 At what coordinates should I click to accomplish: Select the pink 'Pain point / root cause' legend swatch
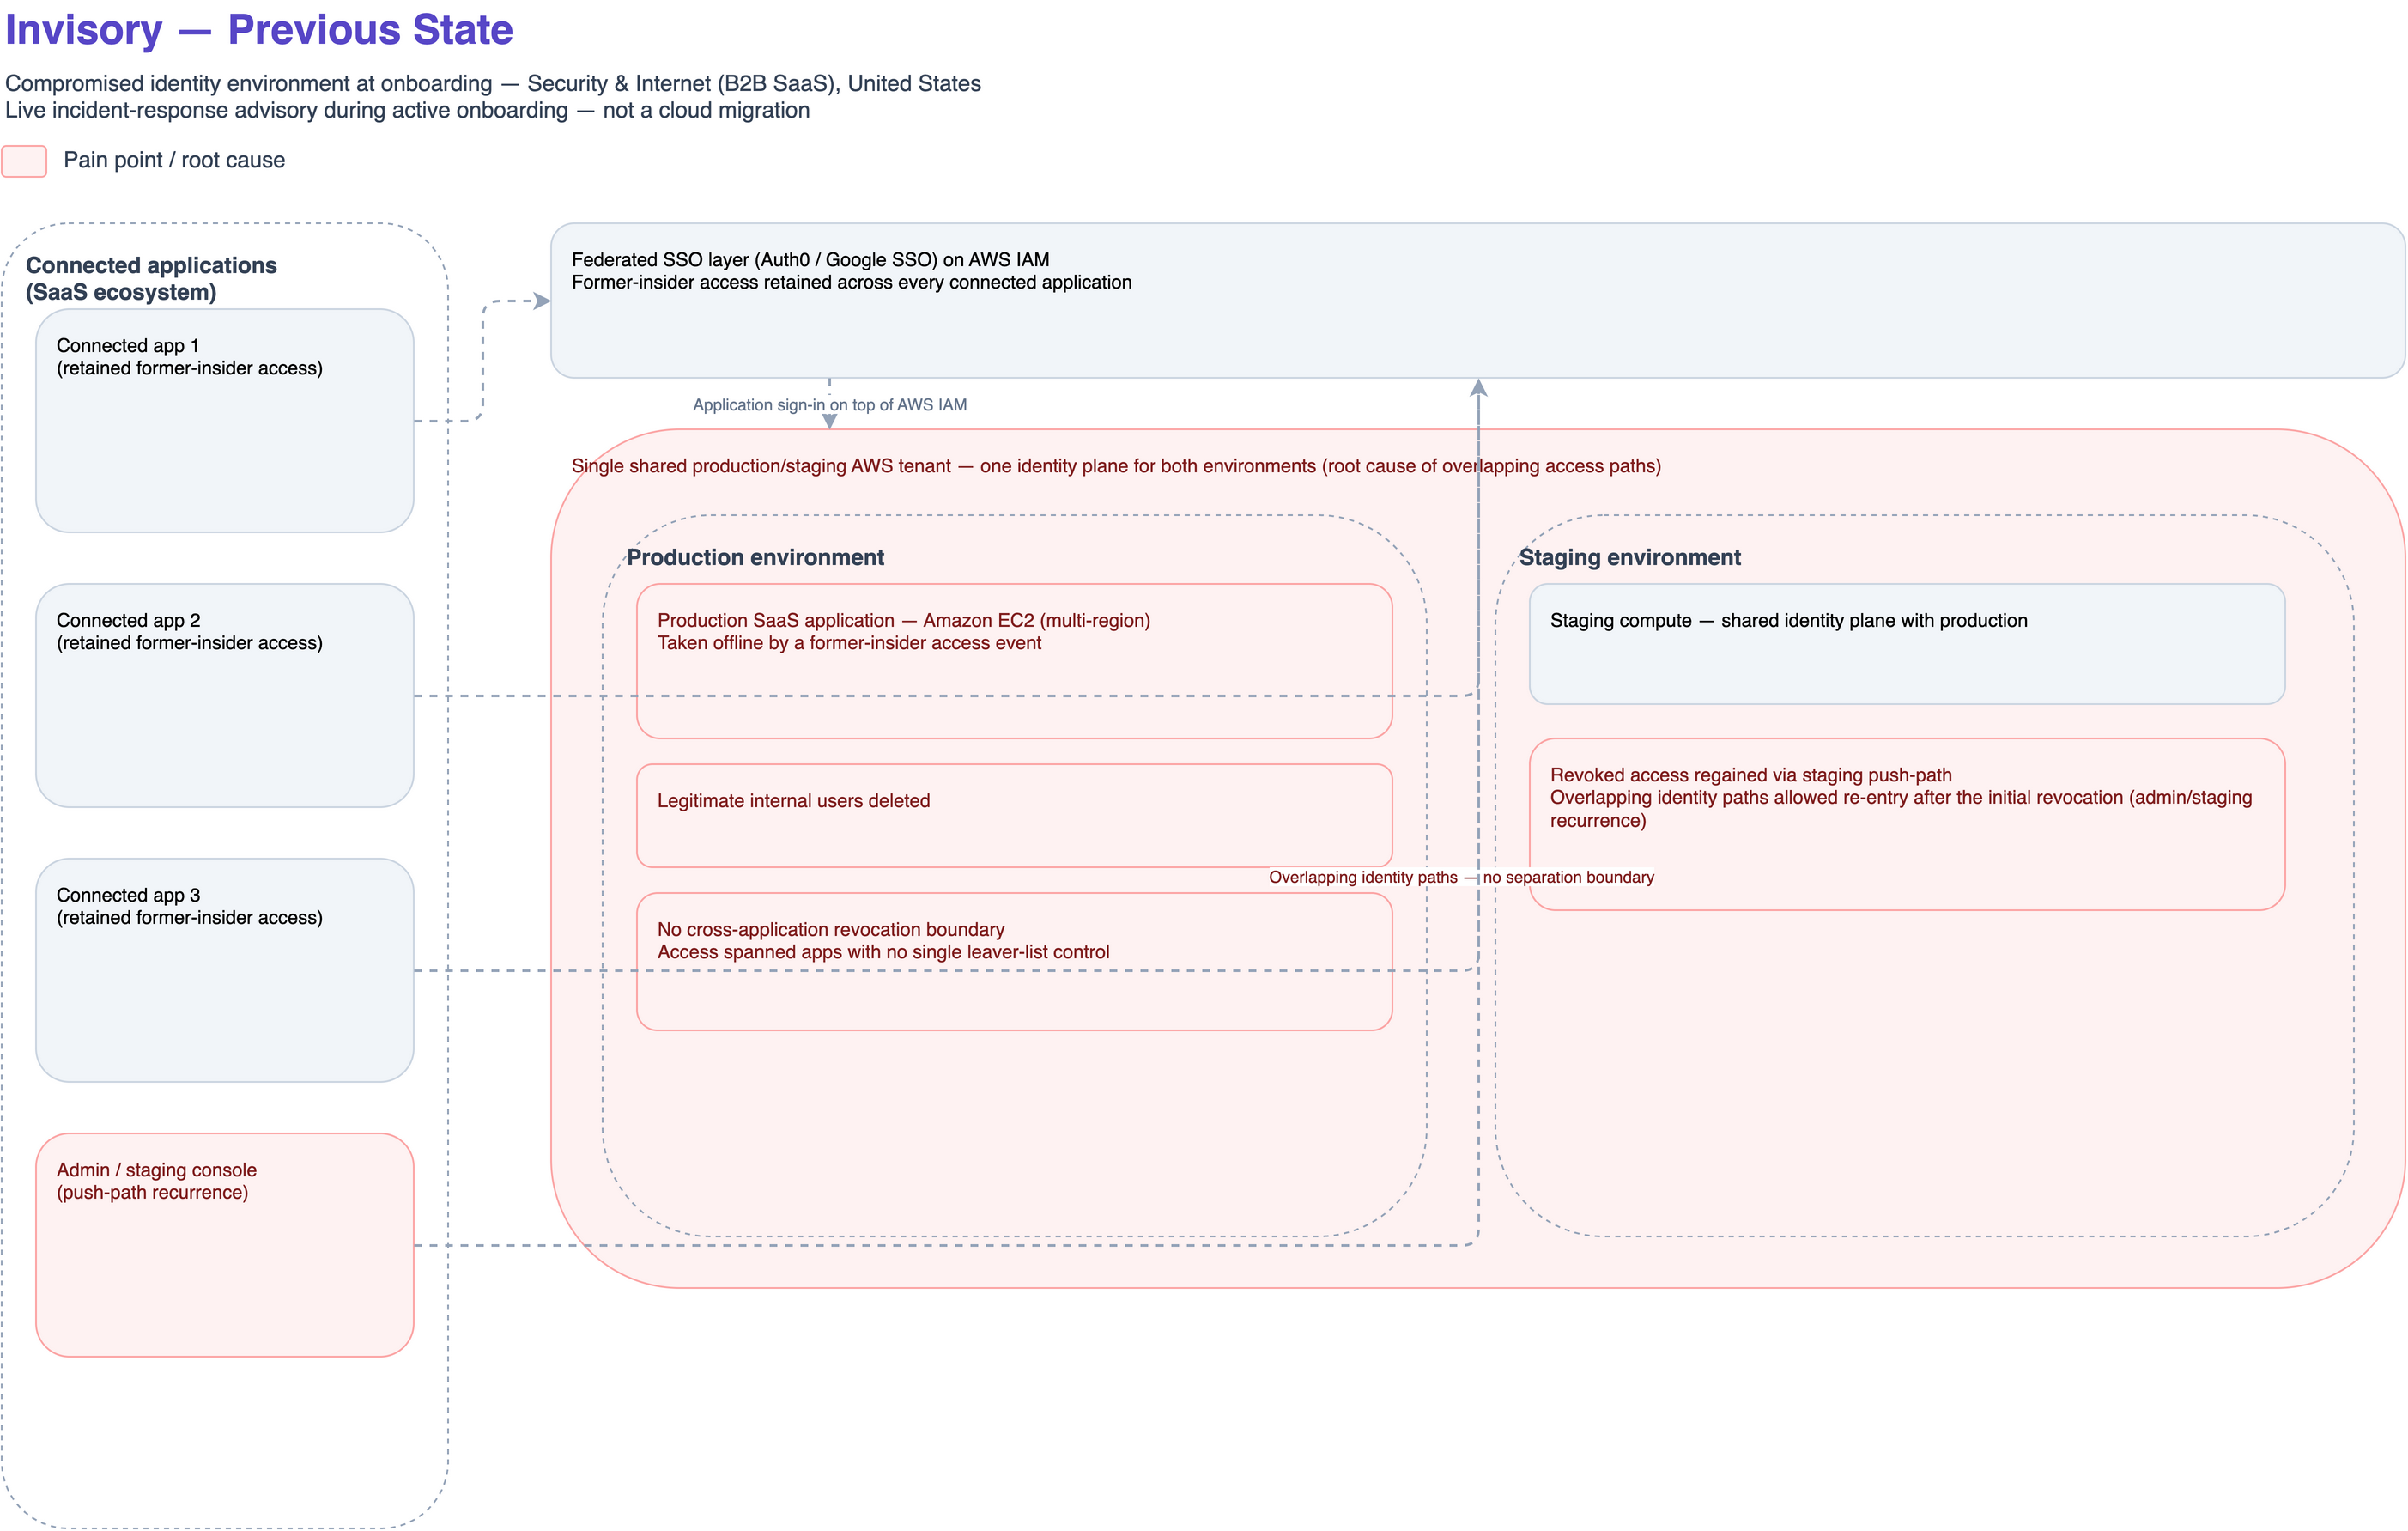24,161
